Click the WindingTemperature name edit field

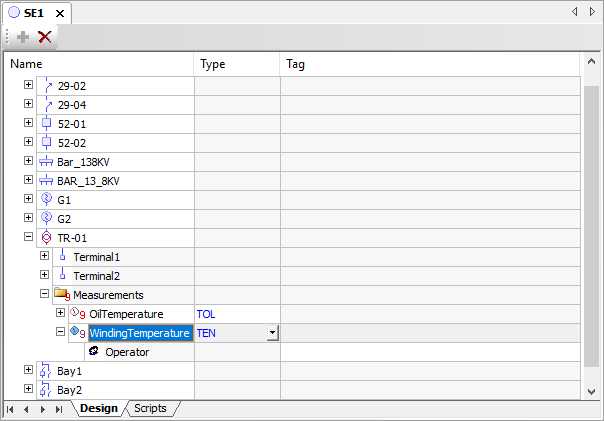tap(139, 333)
